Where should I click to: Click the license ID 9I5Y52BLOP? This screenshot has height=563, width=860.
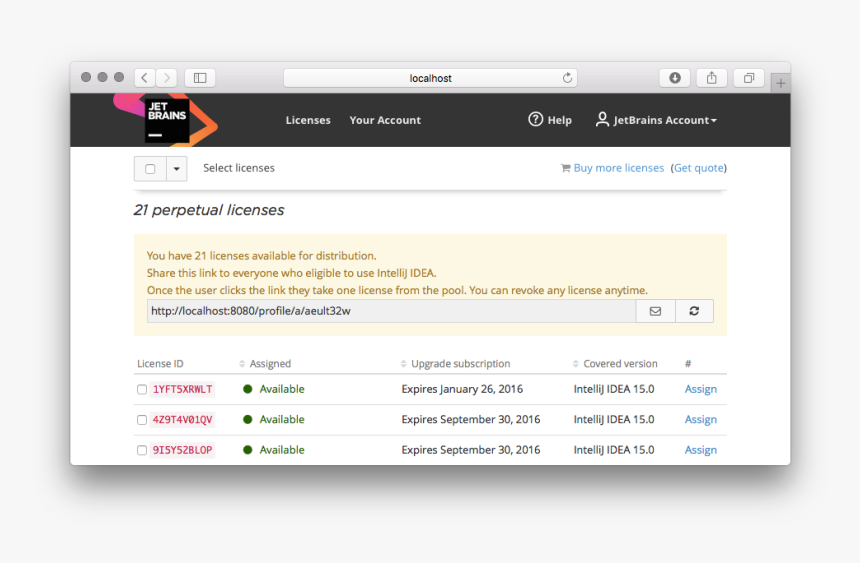point(182,451)
